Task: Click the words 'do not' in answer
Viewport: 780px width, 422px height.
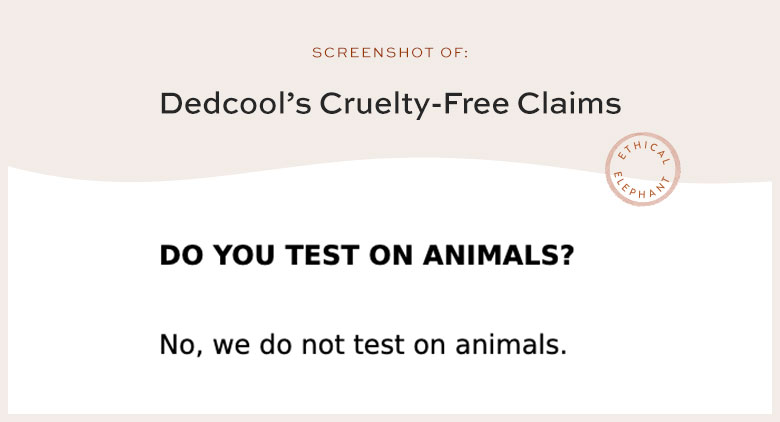Action: point(302,344)
